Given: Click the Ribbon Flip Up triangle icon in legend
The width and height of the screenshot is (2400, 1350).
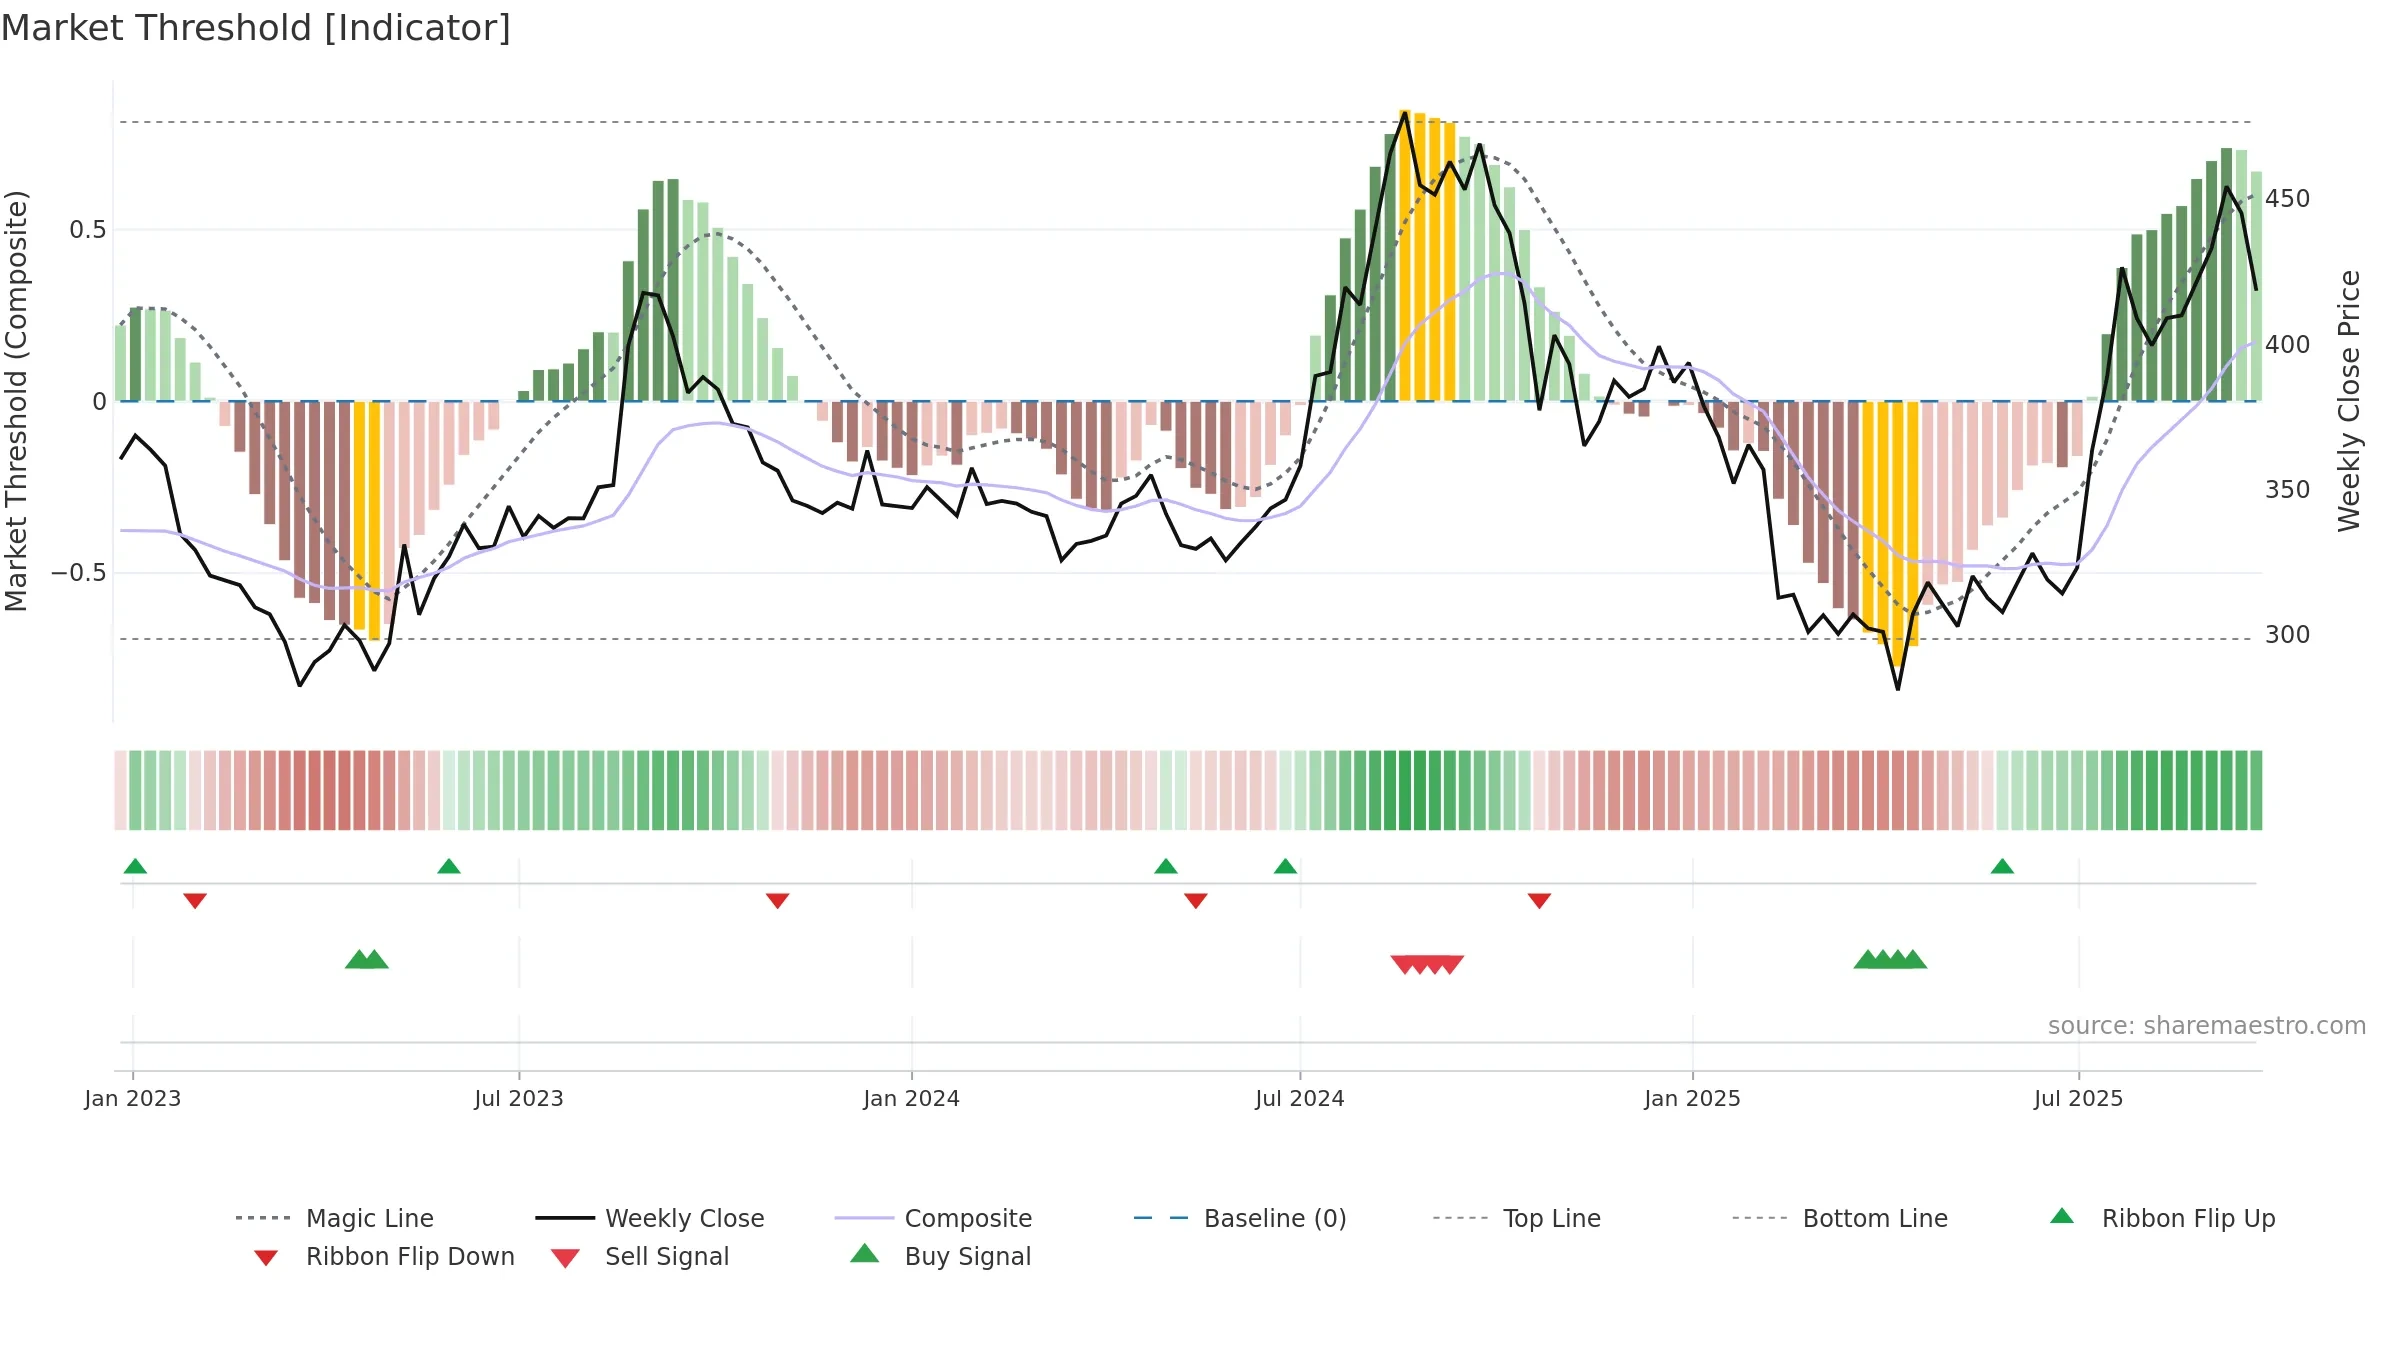Looking at the screenshot, I should point(2061,1216).
